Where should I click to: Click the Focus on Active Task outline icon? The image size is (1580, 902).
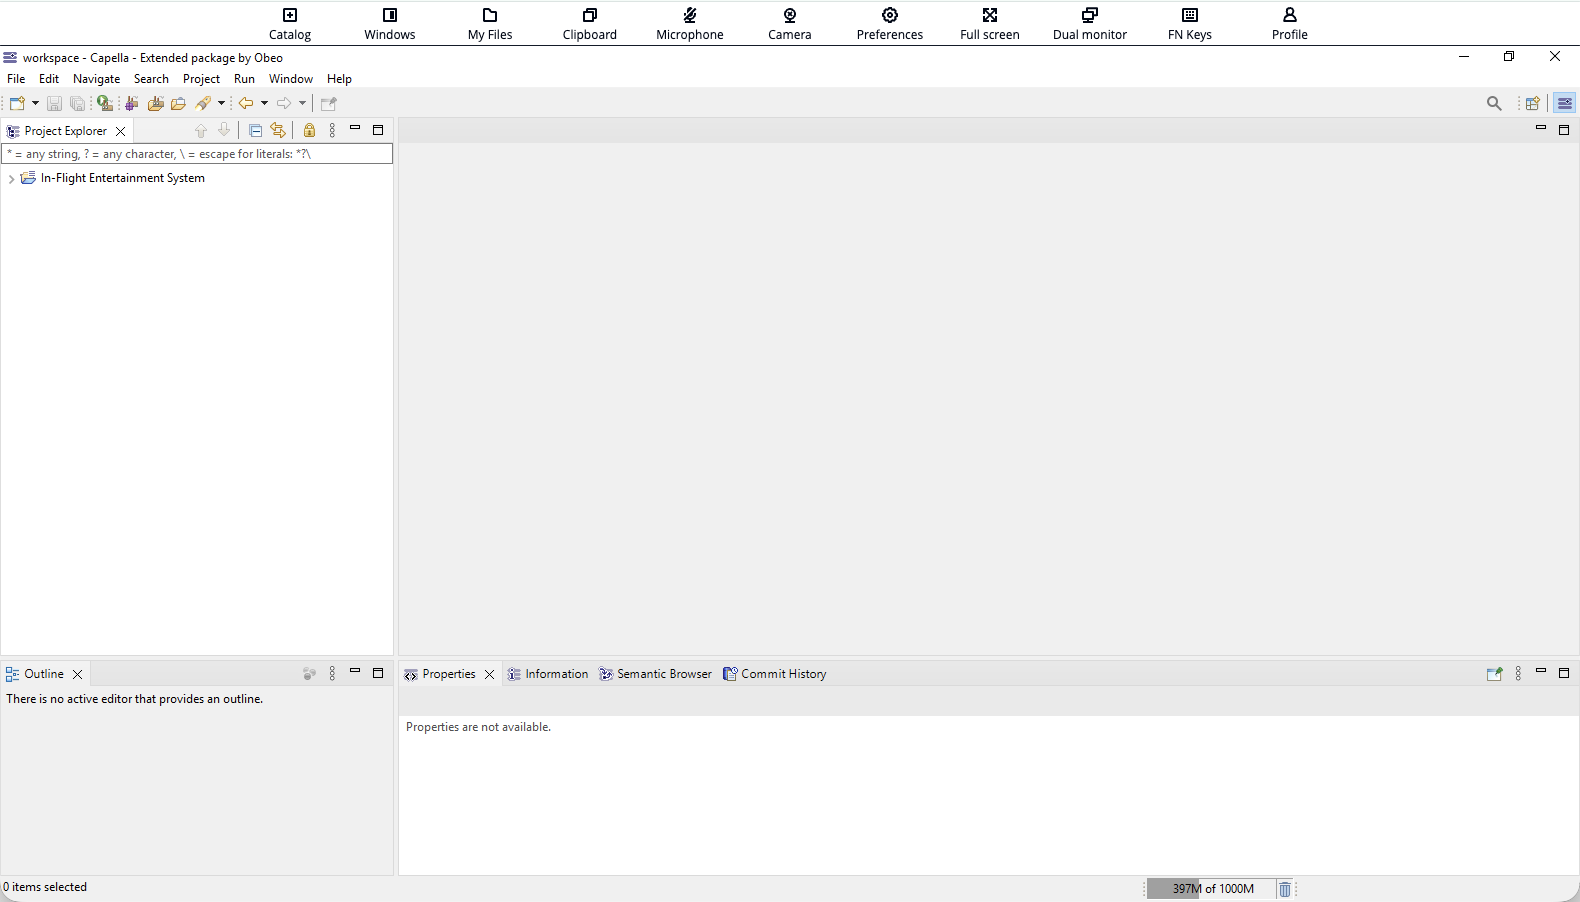coord(309,674)
